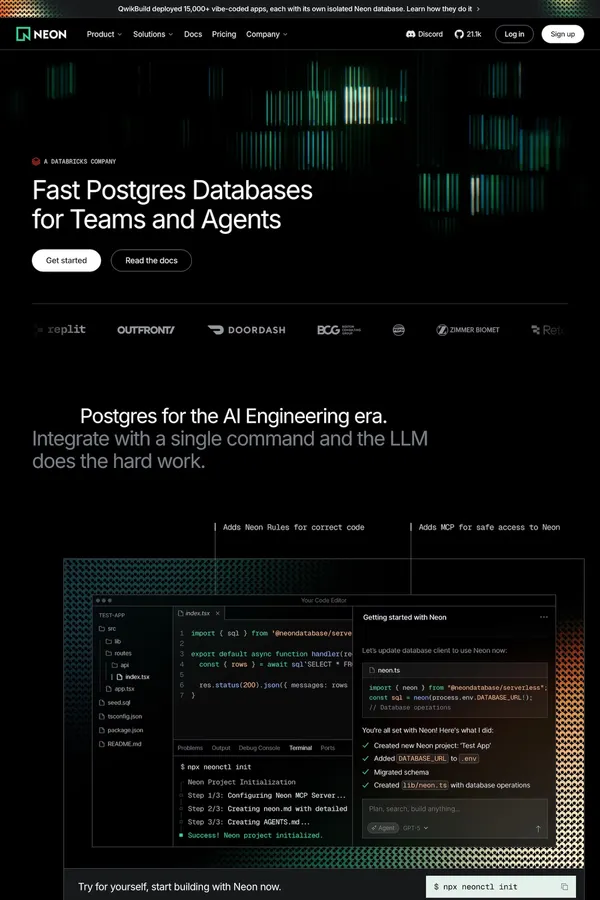Open the GitHub repository with 21.1k stars

pos(467,34)
